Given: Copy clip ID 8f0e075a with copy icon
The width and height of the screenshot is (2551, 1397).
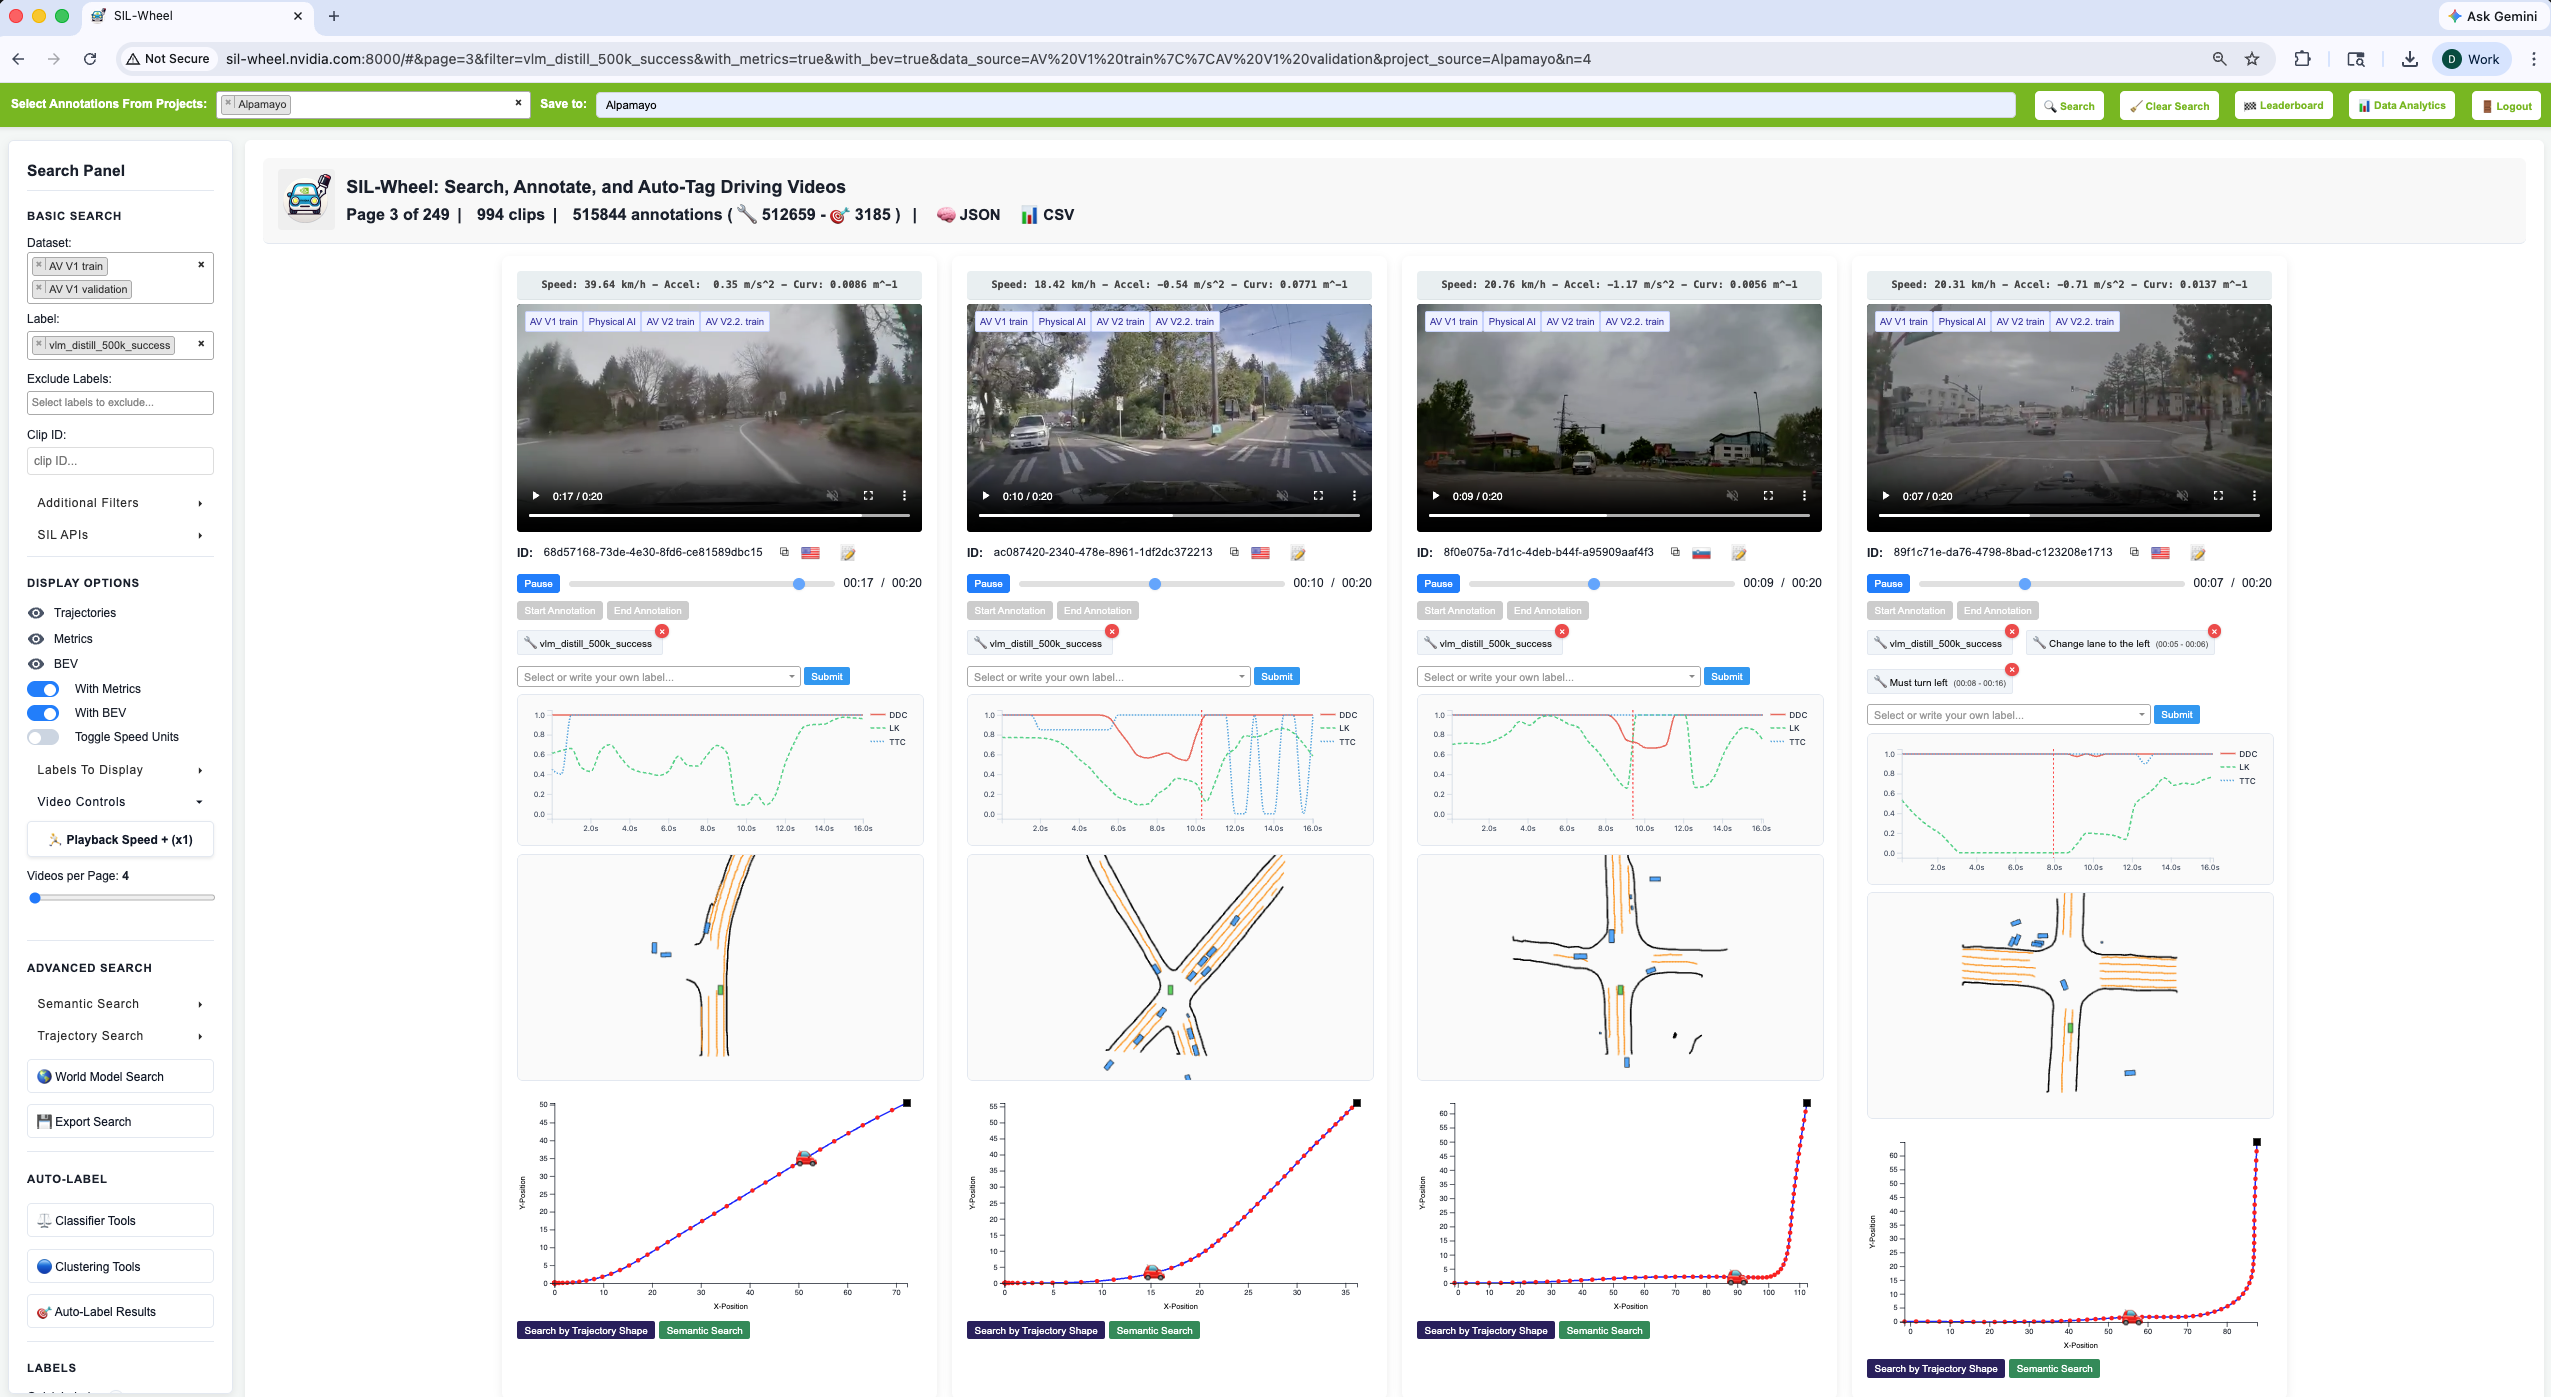Looking at the screenshot, I should pos(1675,552).
